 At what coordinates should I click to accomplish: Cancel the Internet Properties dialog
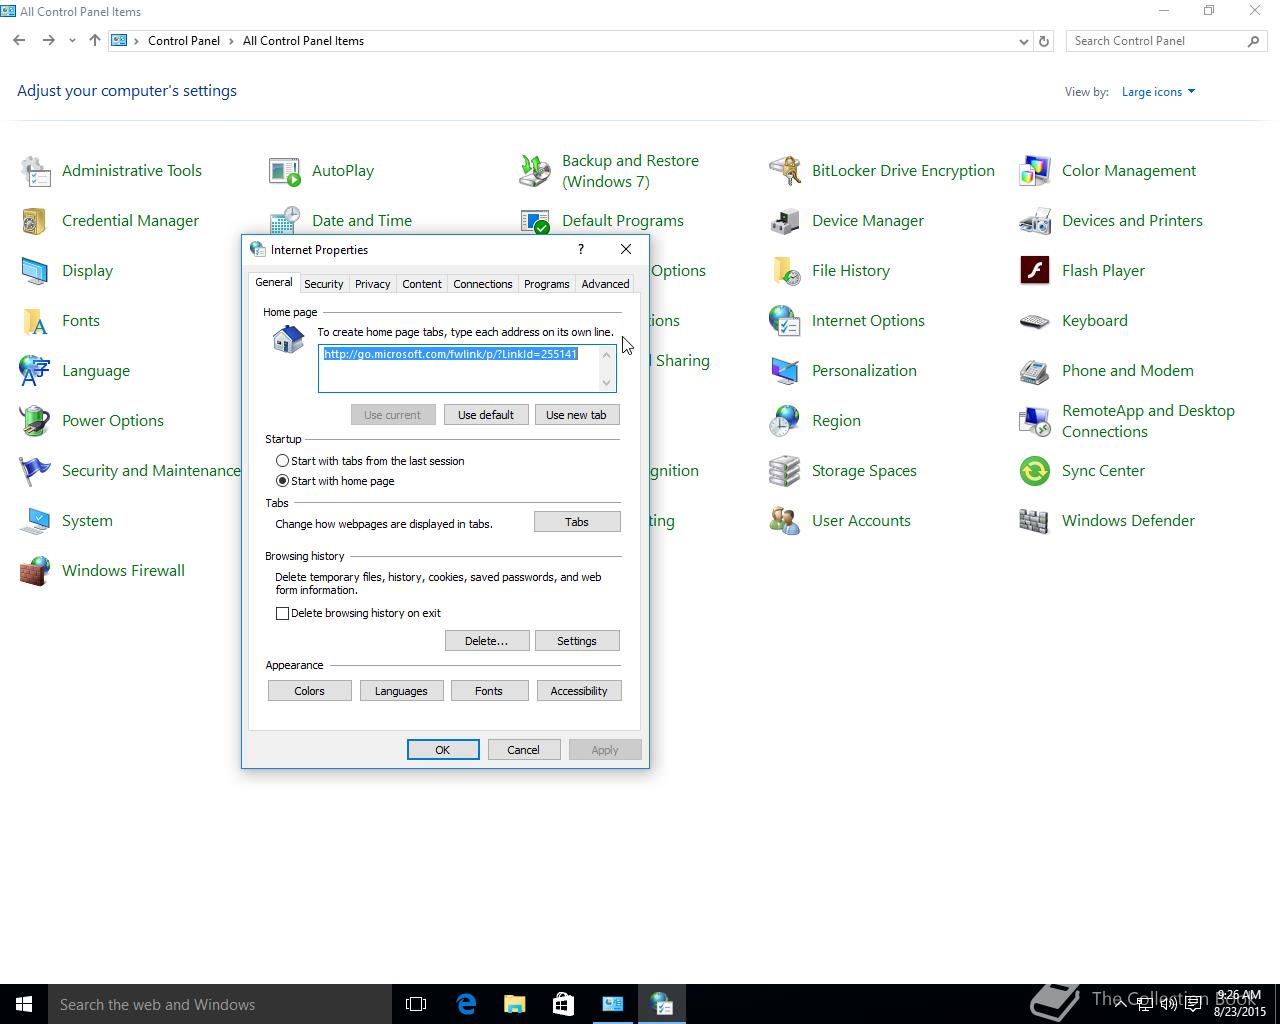[523, 750]
